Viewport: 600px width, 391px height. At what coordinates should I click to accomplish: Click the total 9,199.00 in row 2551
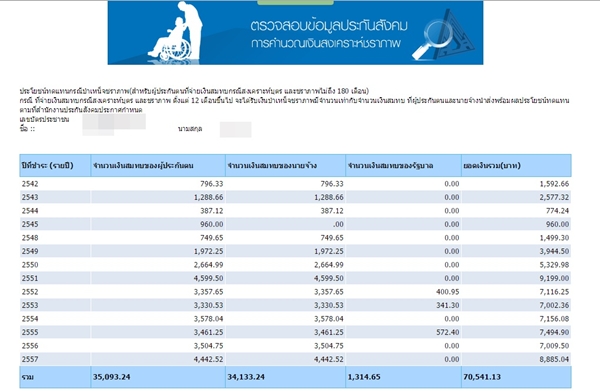554,278
